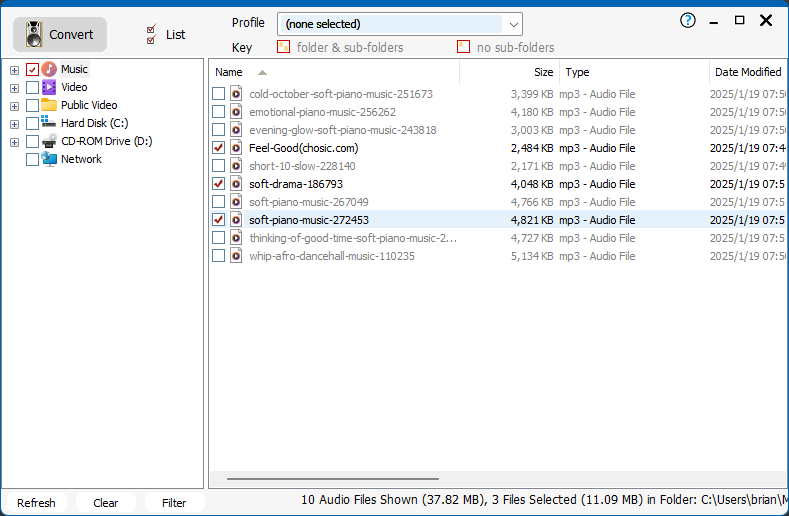
Task: Click the Filter button
Action: pos(174,503)
